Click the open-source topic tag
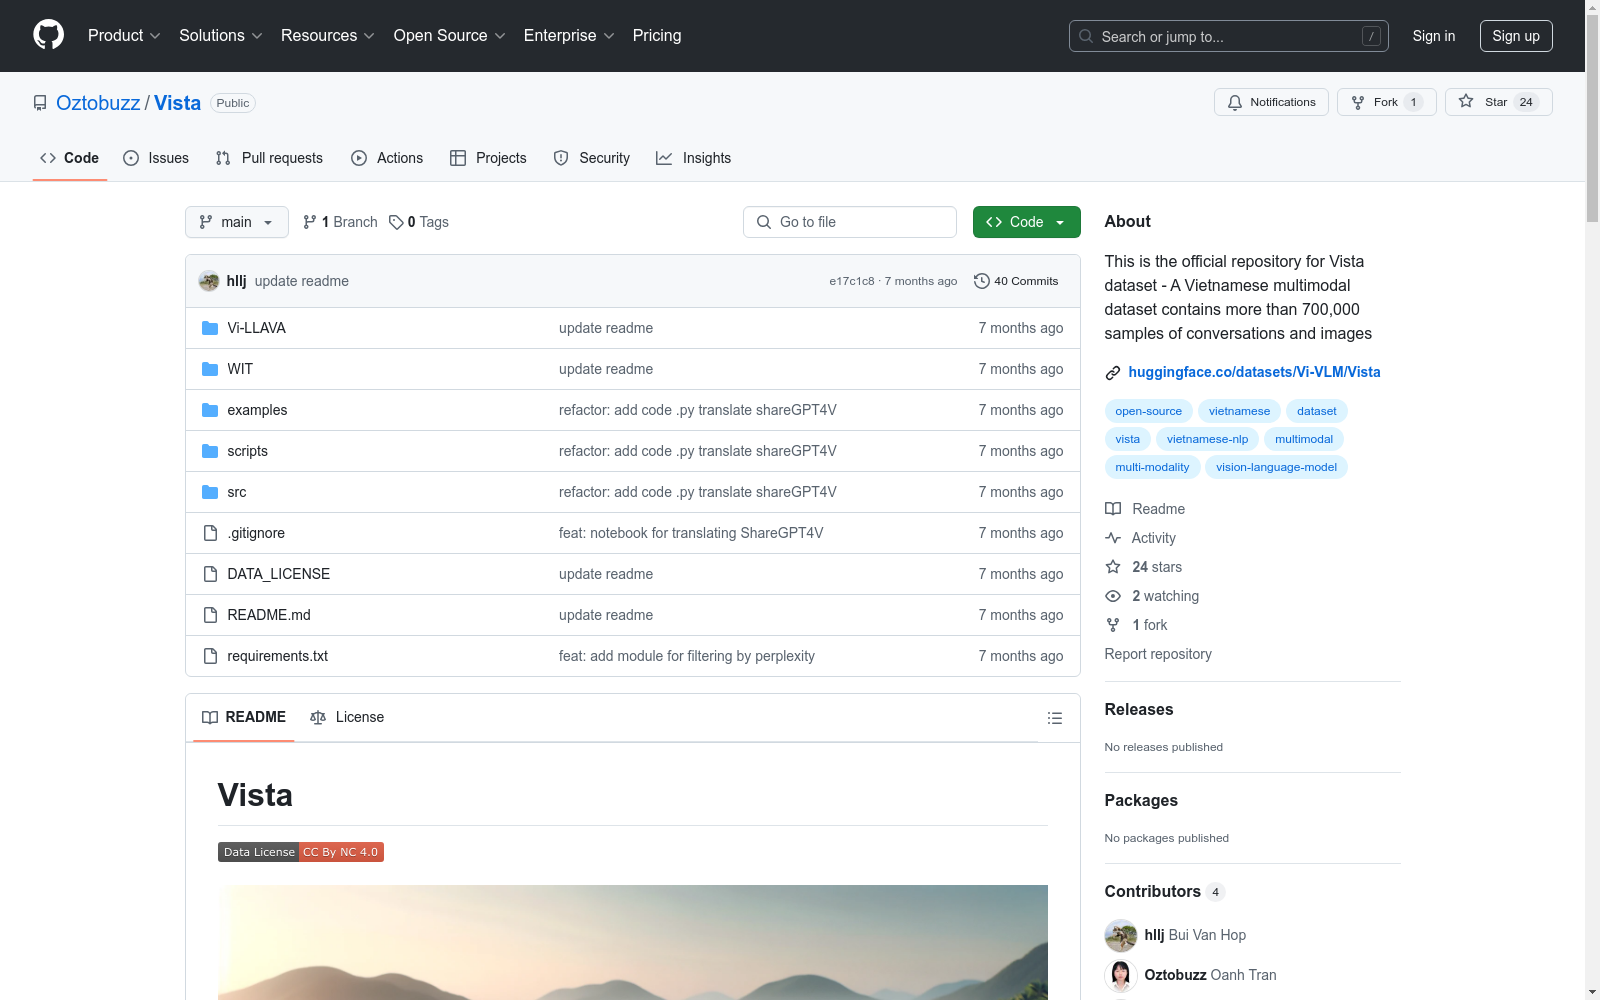This screenshot has width=1600, height=1000. [x=1148, y=411]
